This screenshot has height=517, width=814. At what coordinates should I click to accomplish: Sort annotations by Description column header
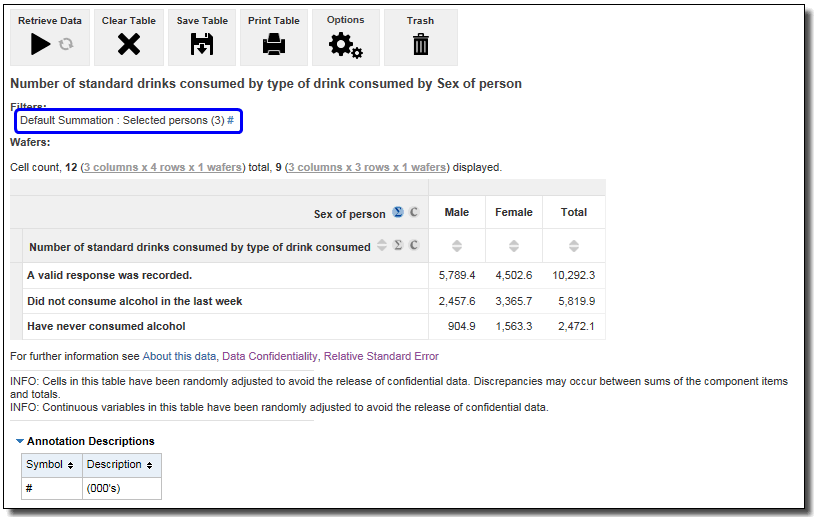[120, 465]
